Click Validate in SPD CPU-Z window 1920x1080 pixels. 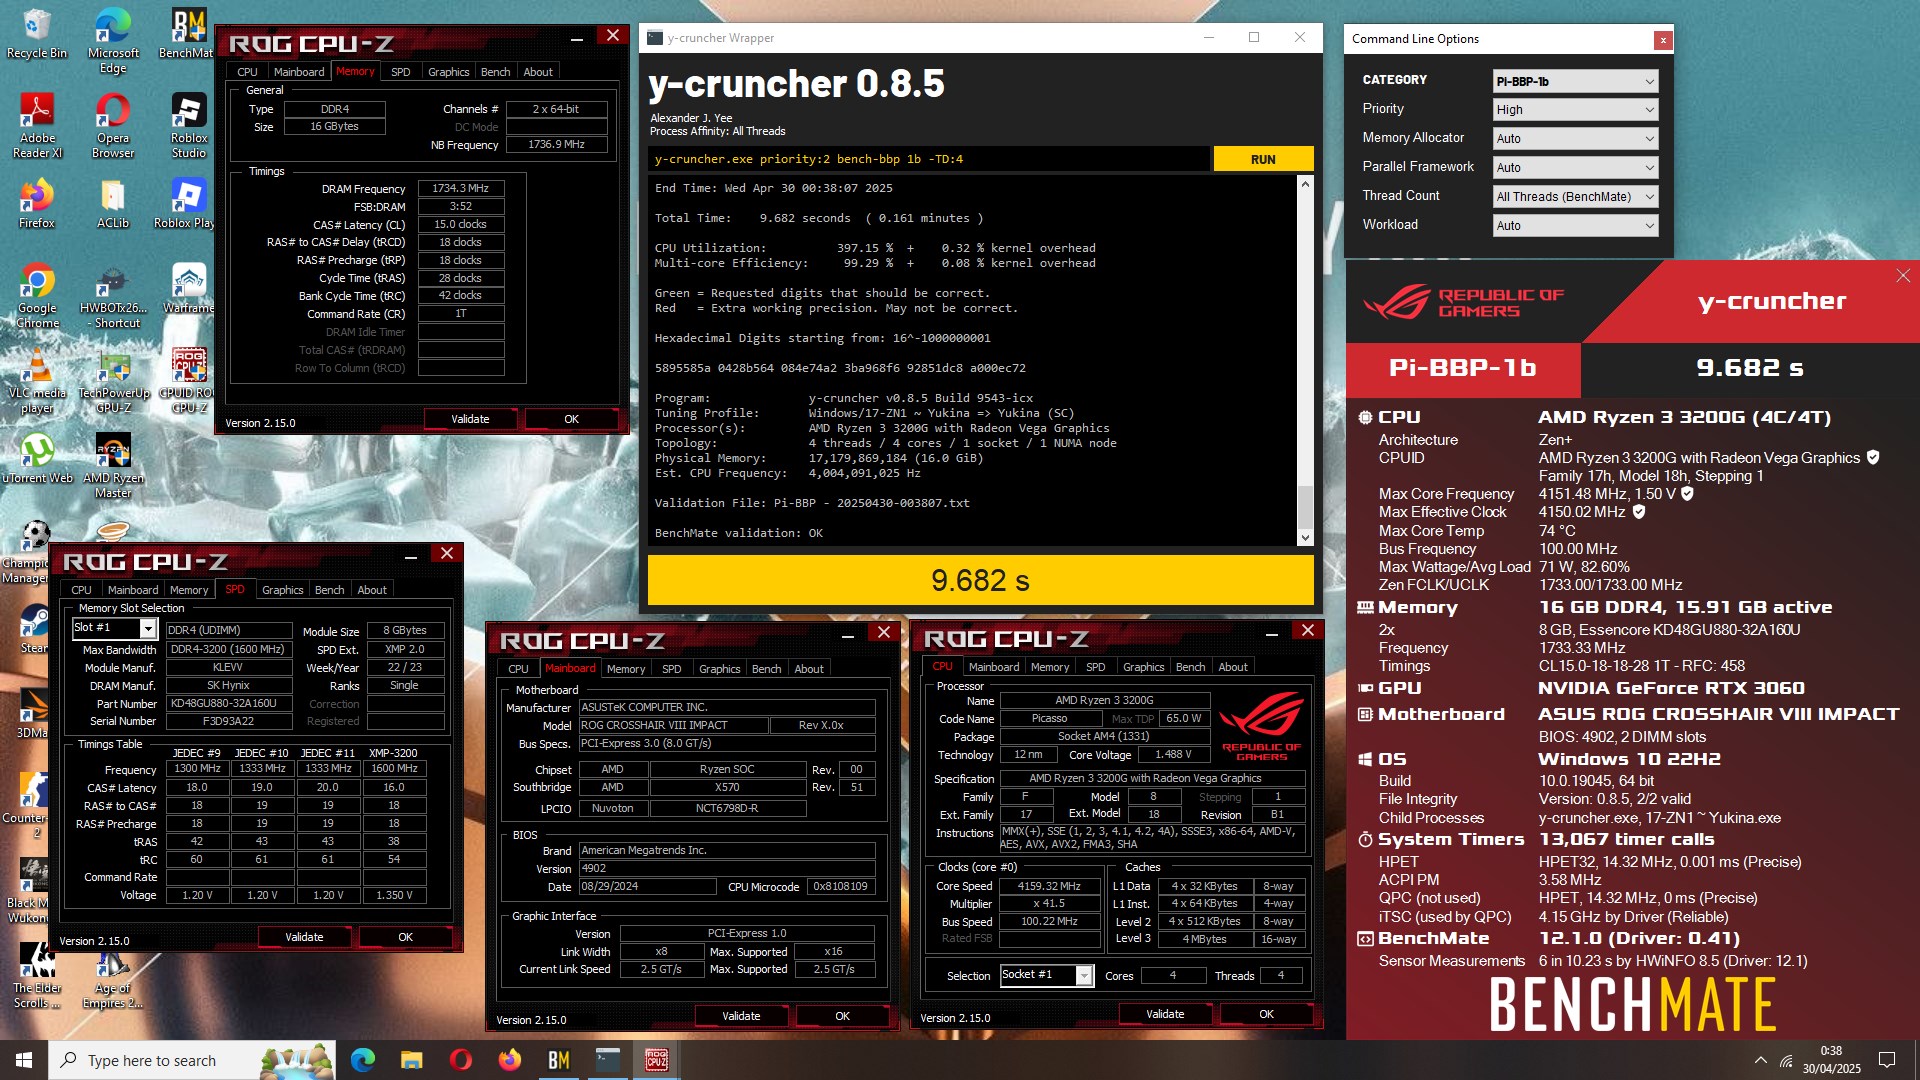[x=304, y=937]
